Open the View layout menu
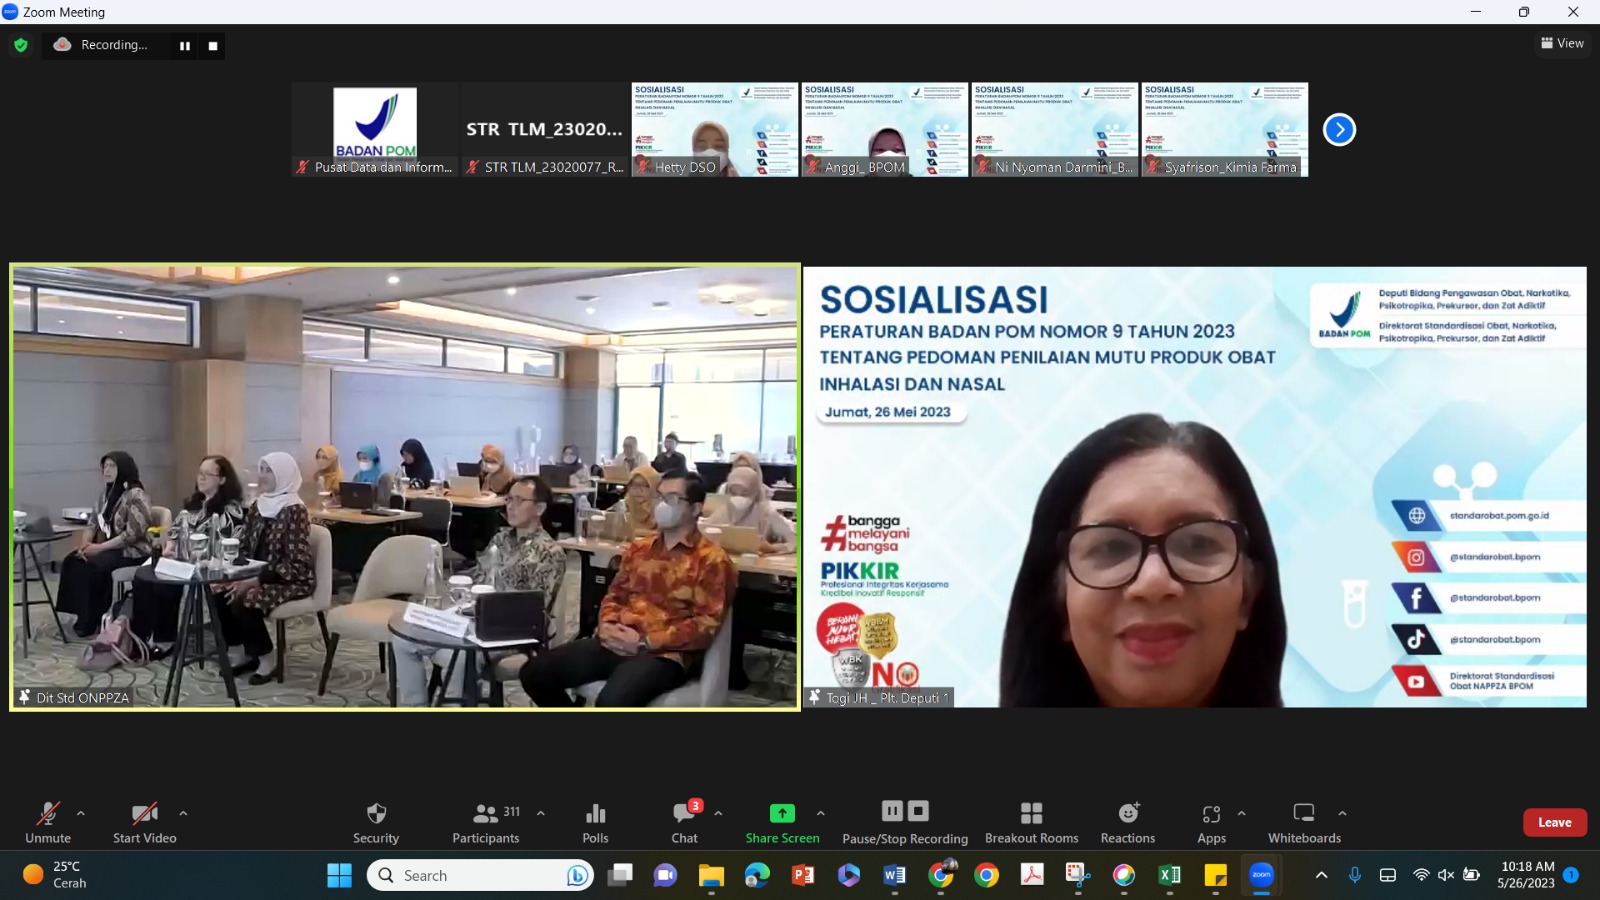Viewport: 1600px width, 900px height. (1562, 43)
